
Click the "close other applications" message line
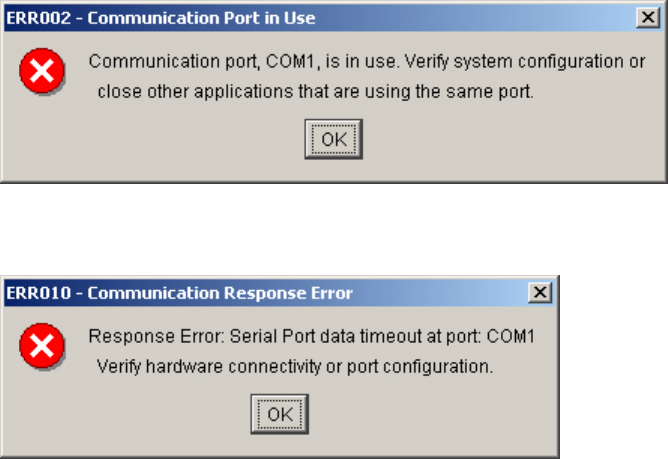[316, 92]
